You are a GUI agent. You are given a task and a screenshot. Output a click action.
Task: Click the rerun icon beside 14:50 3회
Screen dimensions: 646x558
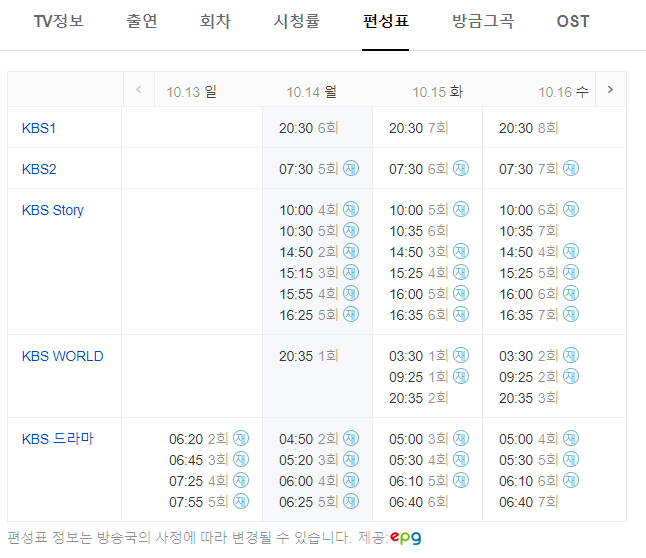coord(461,251)
